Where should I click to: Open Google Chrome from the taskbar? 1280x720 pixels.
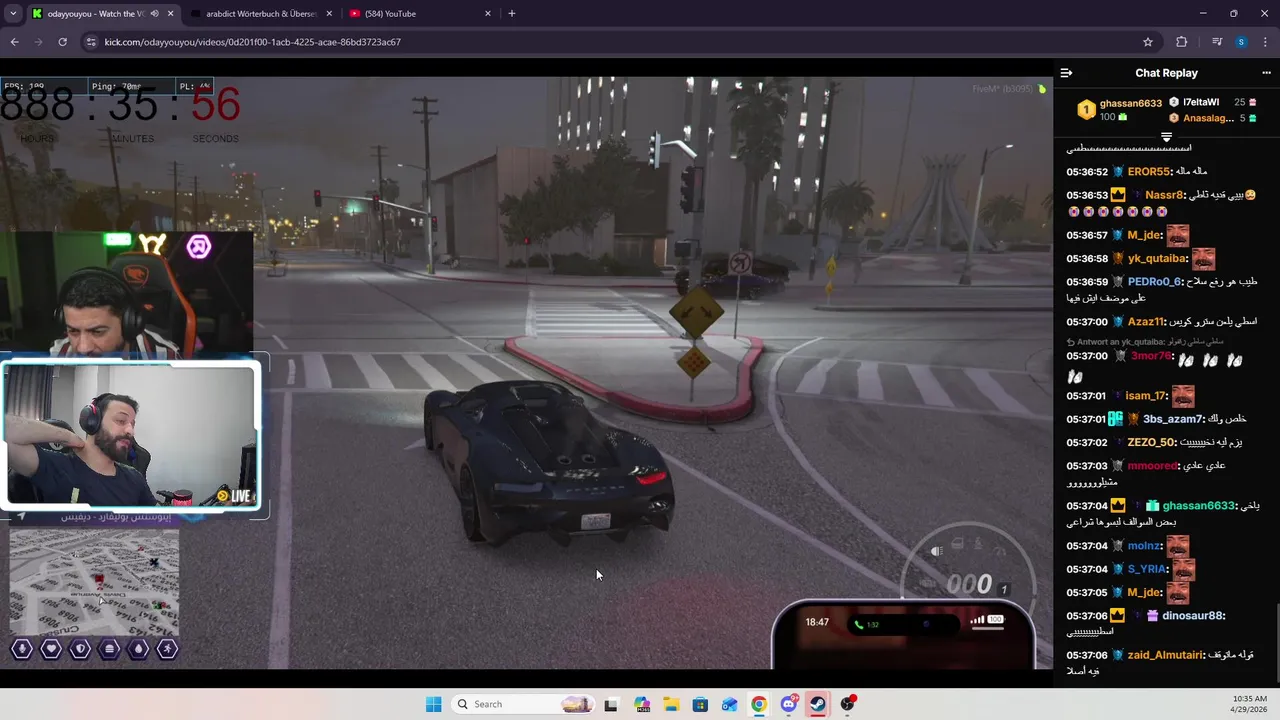point(759,704)
